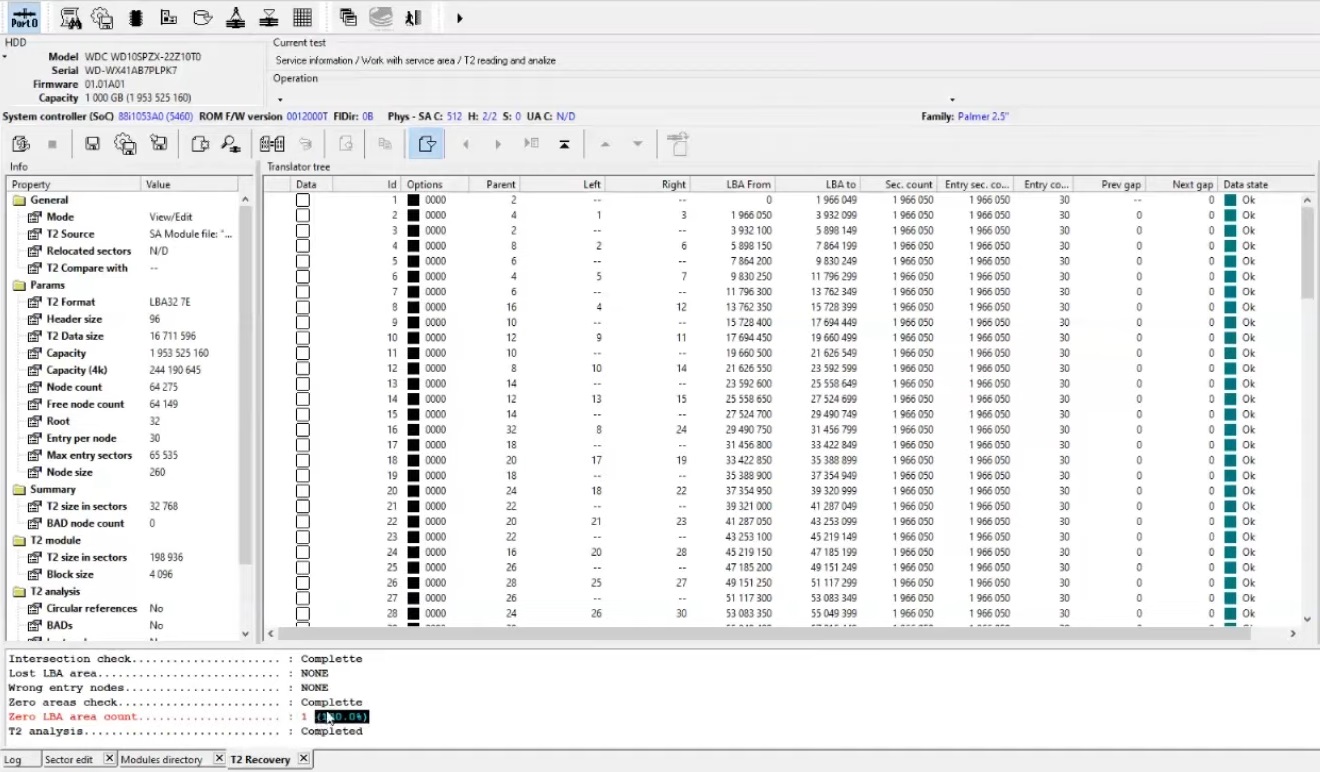Click the stacked windows icon in top toolbar

(x=348, y=17)
